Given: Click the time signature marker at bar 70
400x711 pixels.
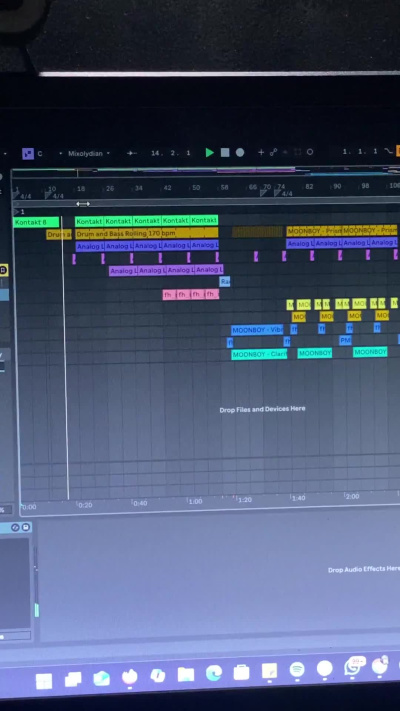Looking at the screenshot, I should [264, 193].
